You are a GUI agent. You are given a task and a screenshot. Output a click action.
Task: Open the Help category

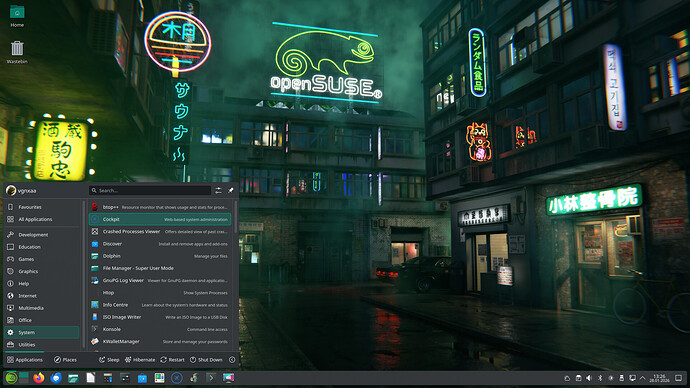coord(42,284)
